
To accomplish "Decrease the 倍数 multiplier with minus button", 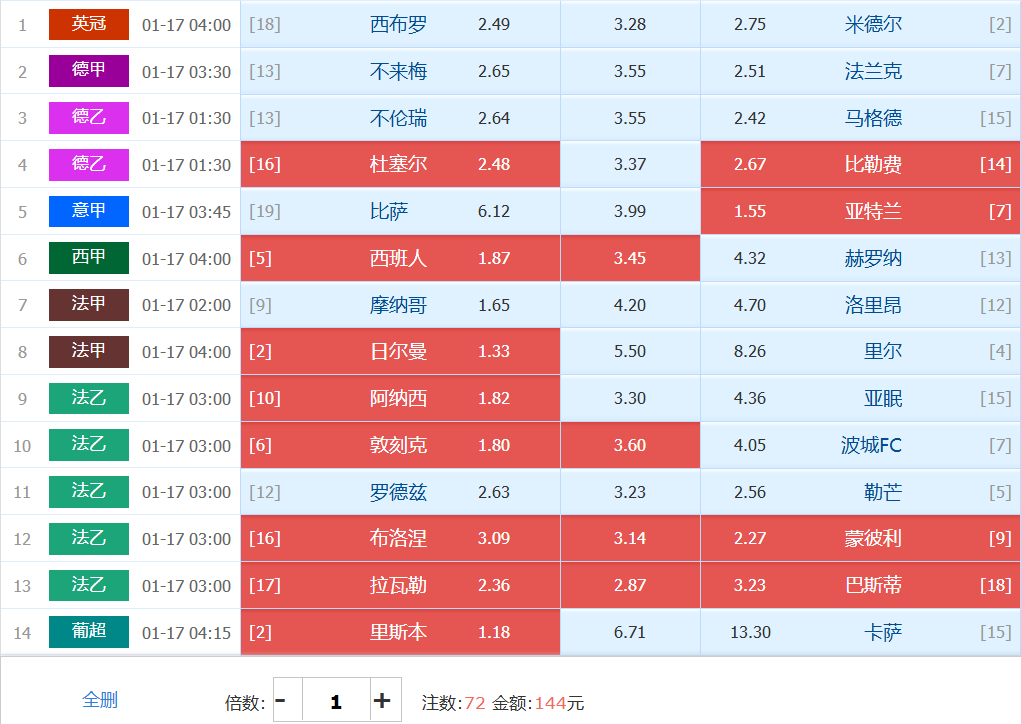I will [x=281, y=701].
